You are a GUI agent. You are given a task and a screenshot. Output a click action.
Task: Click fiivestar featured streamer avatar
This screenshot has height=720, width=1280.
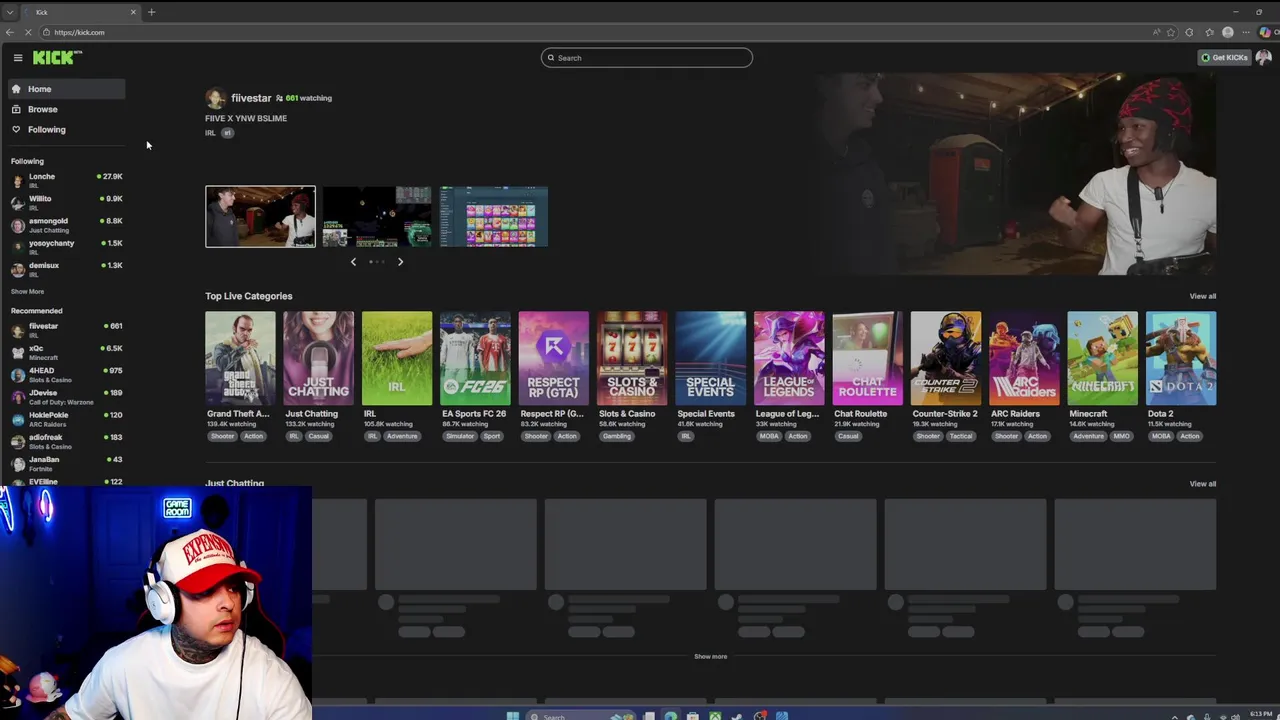click(215, 98)
